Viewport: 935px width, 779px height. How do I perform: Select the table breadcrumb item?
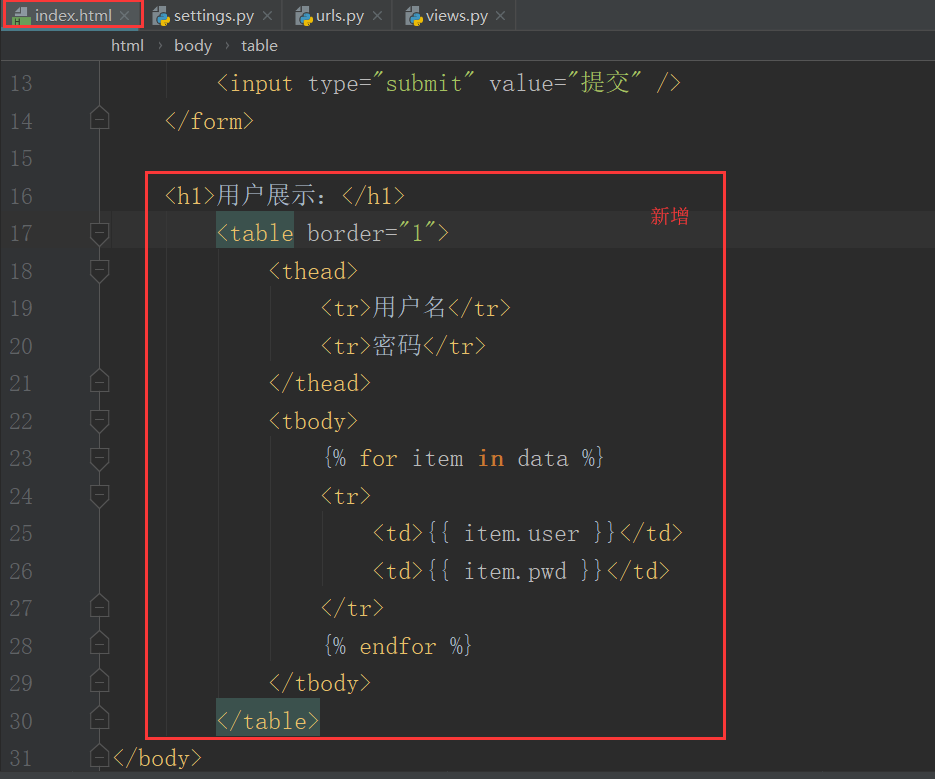259,45
